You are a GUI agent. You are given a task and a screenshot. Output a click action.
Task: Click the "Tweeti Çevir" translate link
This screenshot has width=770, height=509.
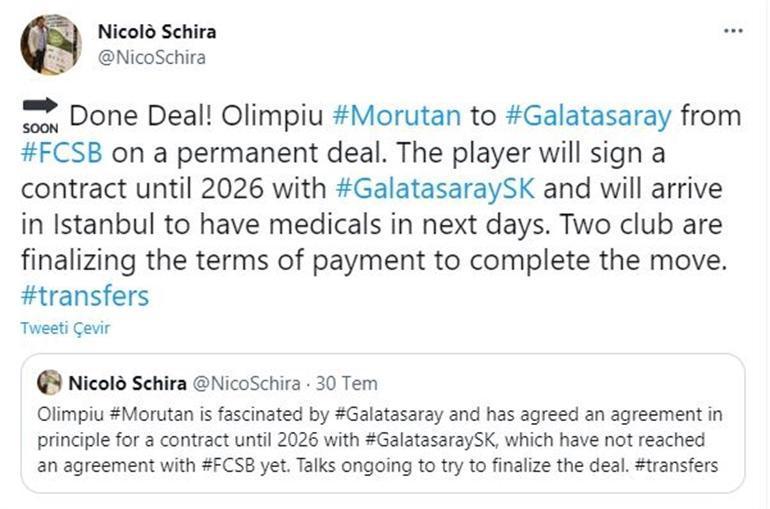point(66,328)
